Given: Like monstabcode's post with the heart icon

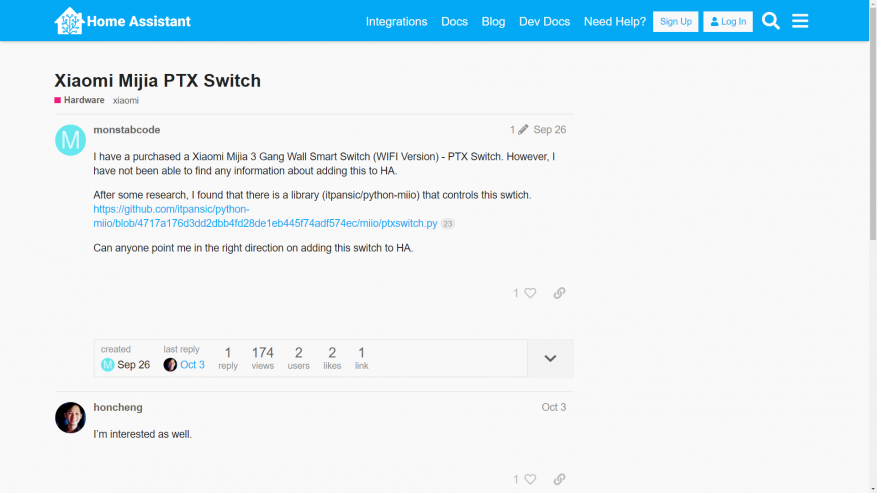Looking at the screenshot, I should [530, 293].
